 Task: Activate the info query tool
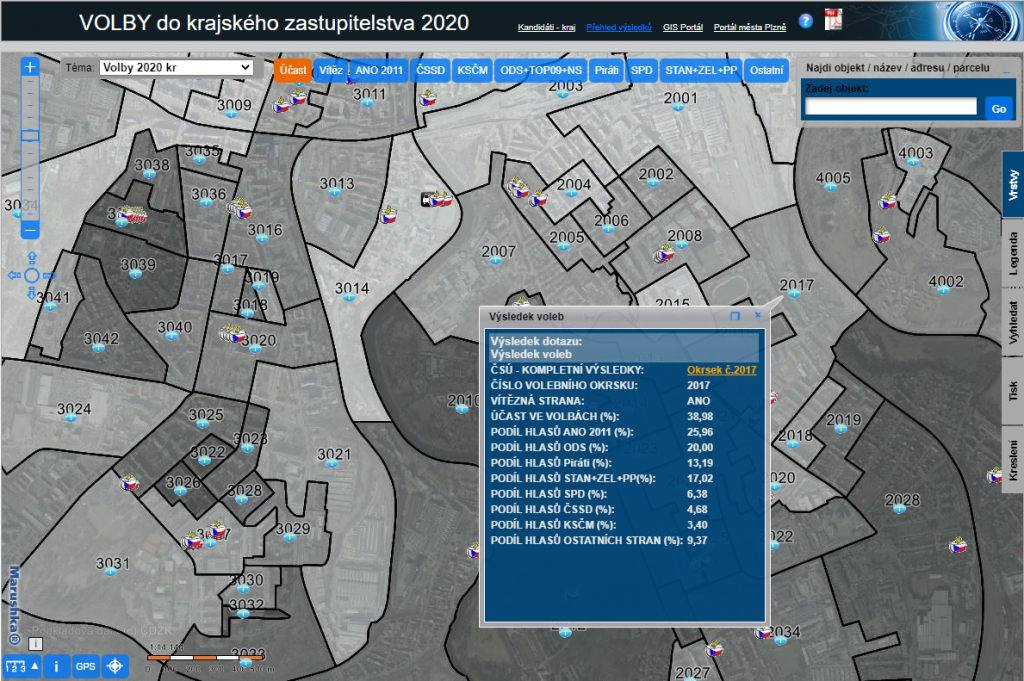[56, 667]
